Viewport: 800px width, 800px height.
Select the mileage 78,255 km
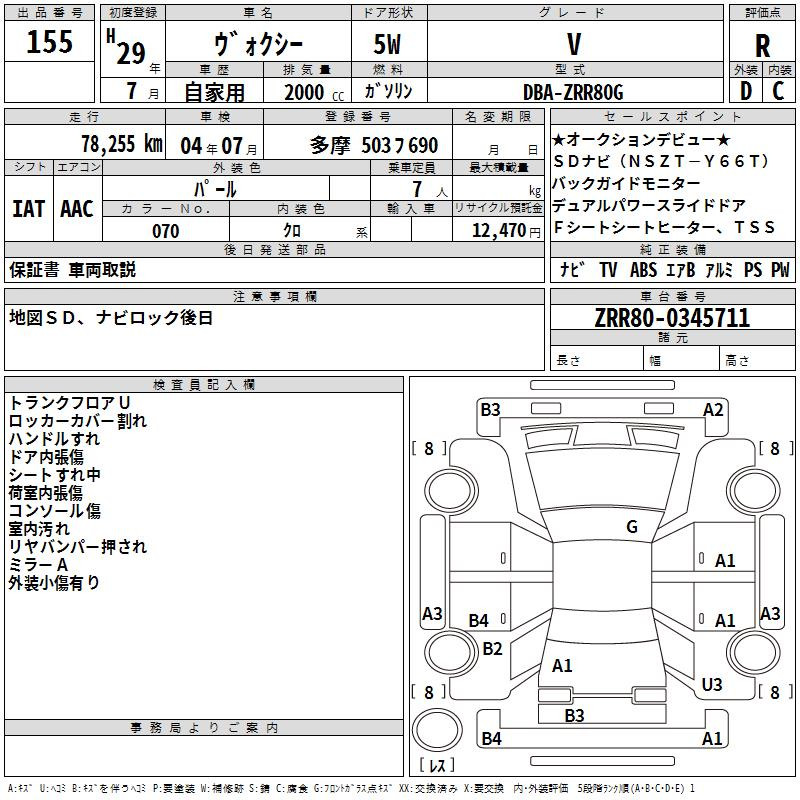point(122,144)
